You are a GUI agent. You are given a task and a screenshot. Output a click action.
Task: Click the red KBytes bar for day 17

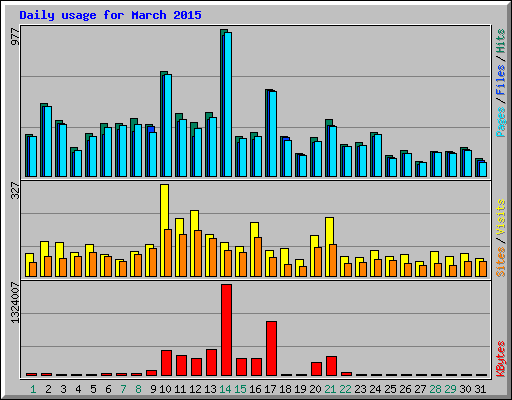[271, 348]
